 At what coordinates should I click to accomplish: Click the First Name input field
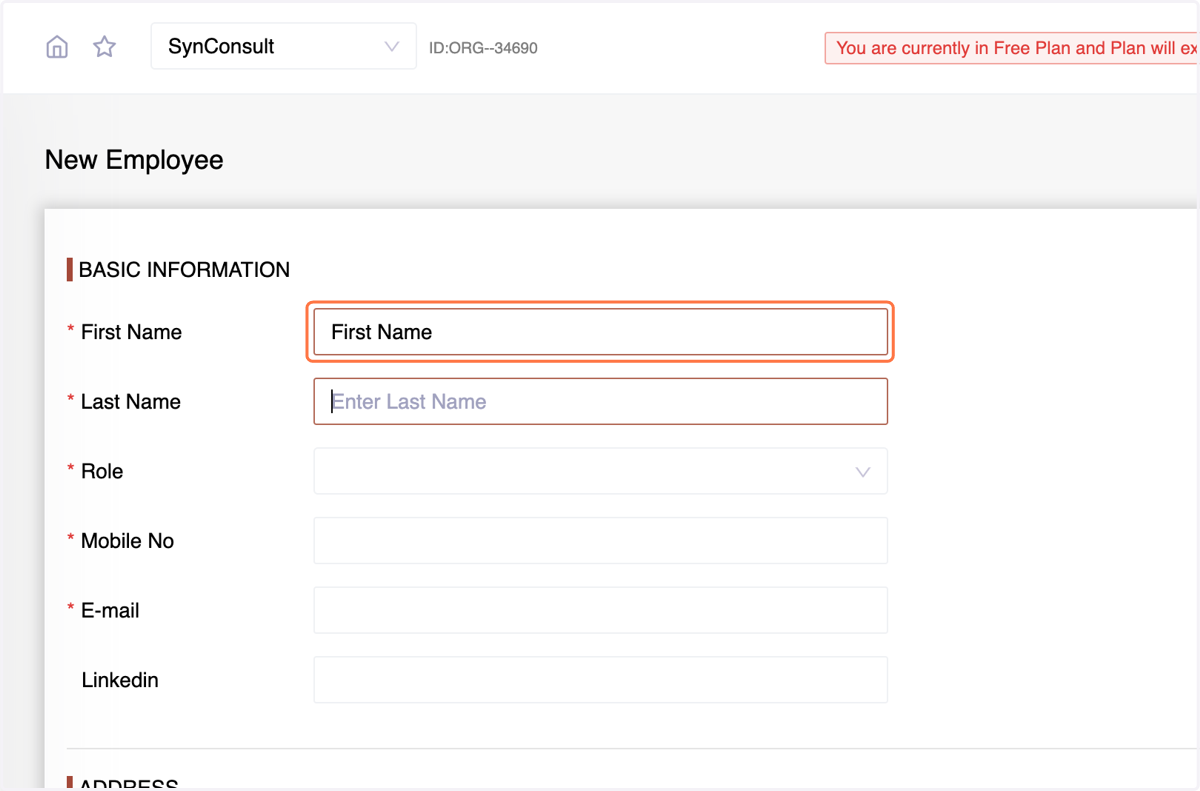pyautogui.click(x=600, y=332)
